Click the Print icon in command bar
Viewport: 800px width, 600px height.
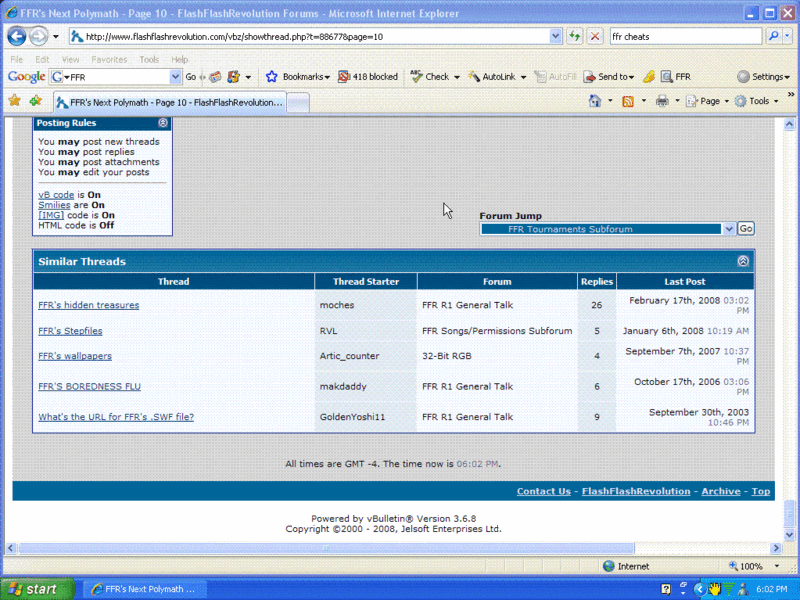(662, 101)
